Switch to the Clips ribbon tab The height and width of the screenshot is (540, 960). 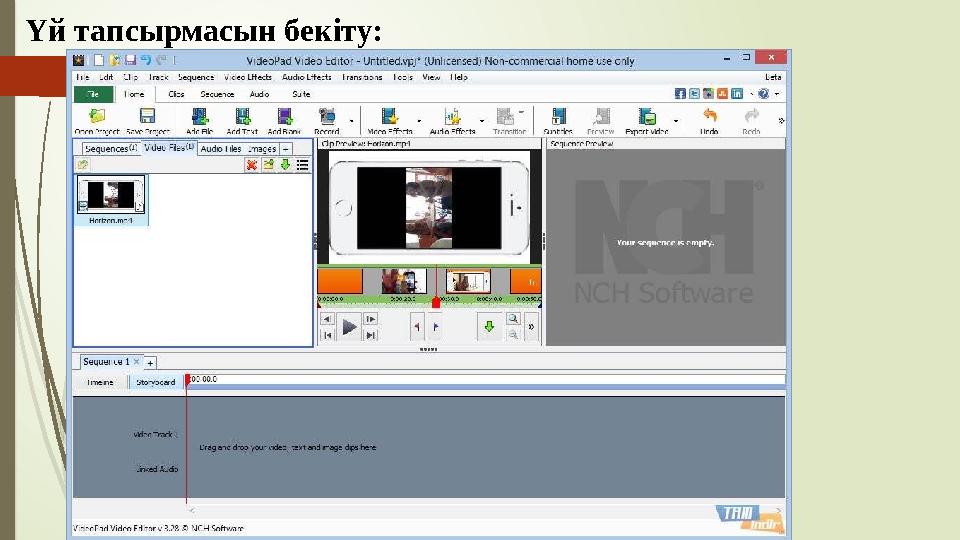click(176, 94)
